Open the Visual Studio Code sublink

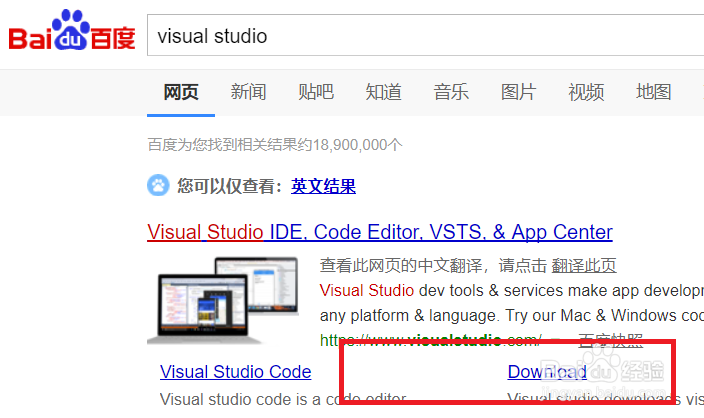(235, 372)
